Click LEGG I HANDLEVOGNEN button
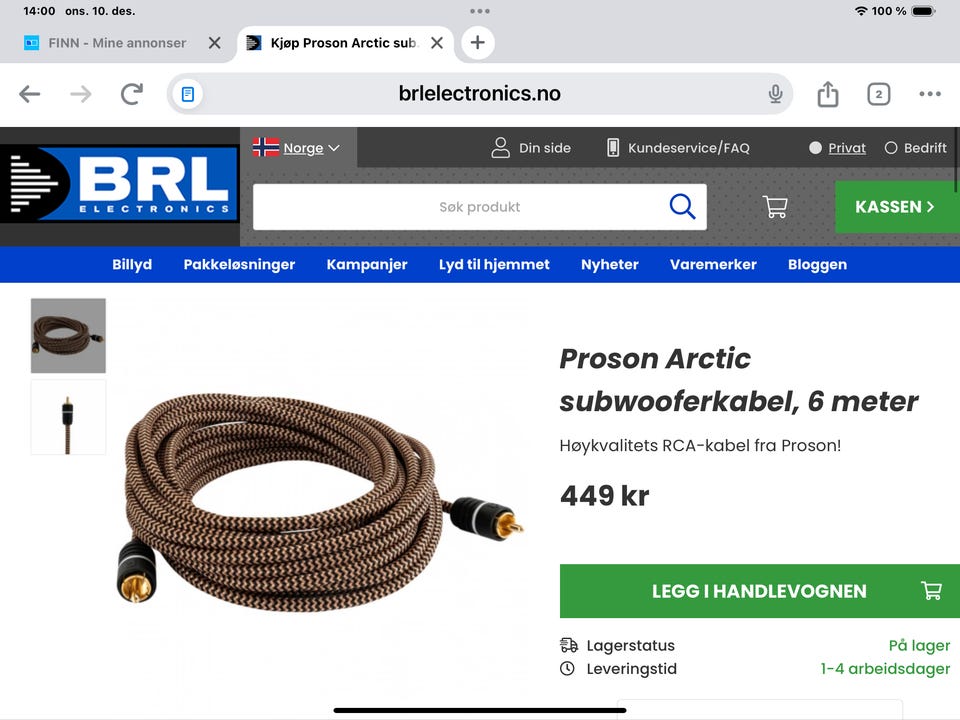The image size is (960, 720). click(759, 591)
